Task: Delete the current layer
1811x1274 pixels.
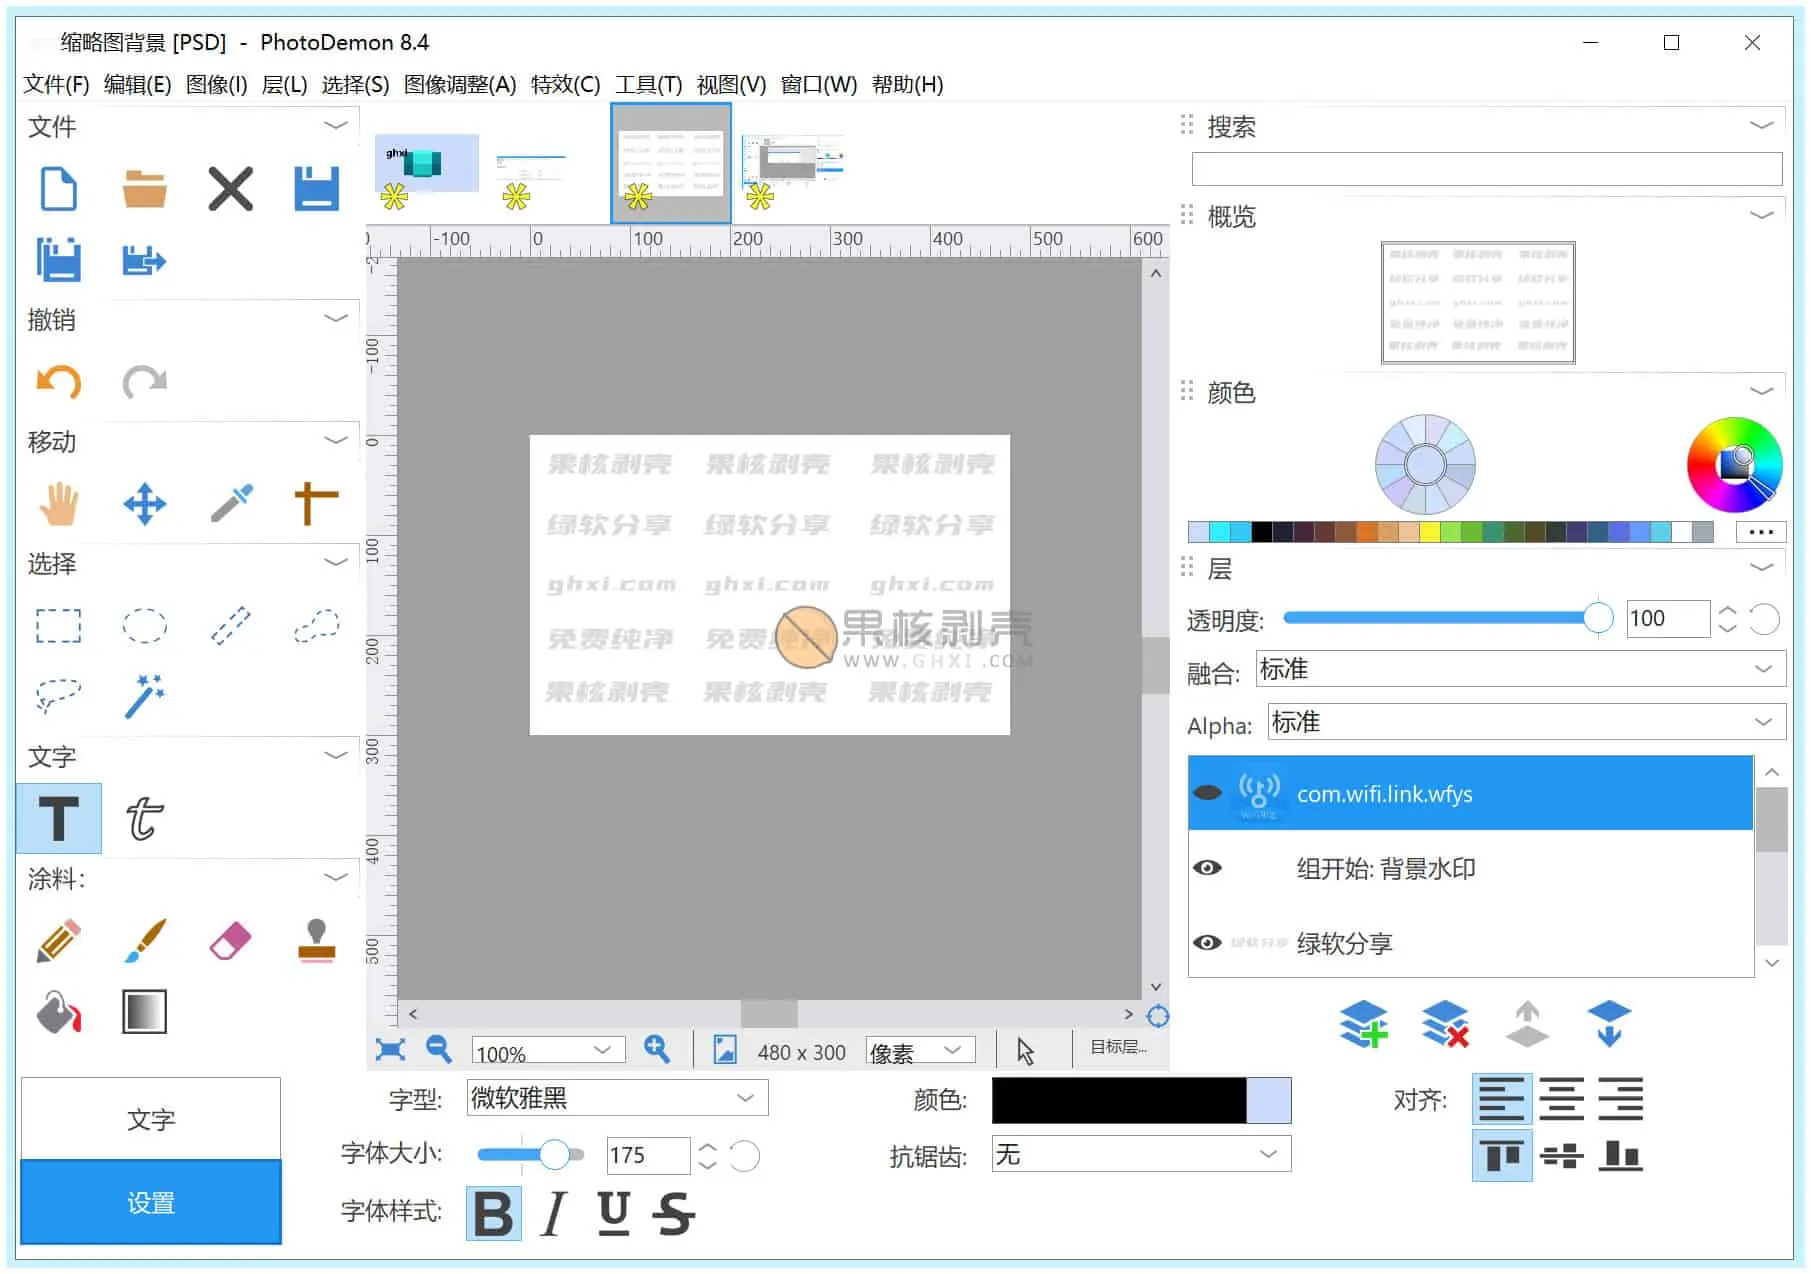Action: click(1445, 1024)
